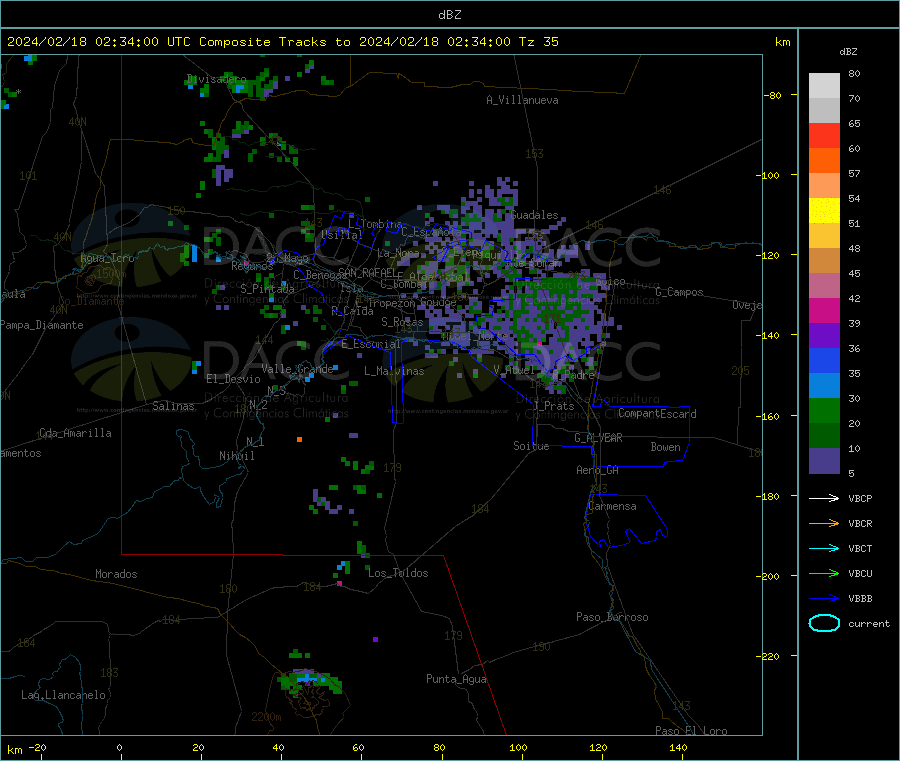Select the dark green 10-20 dBZ swatch

point(824,435)
